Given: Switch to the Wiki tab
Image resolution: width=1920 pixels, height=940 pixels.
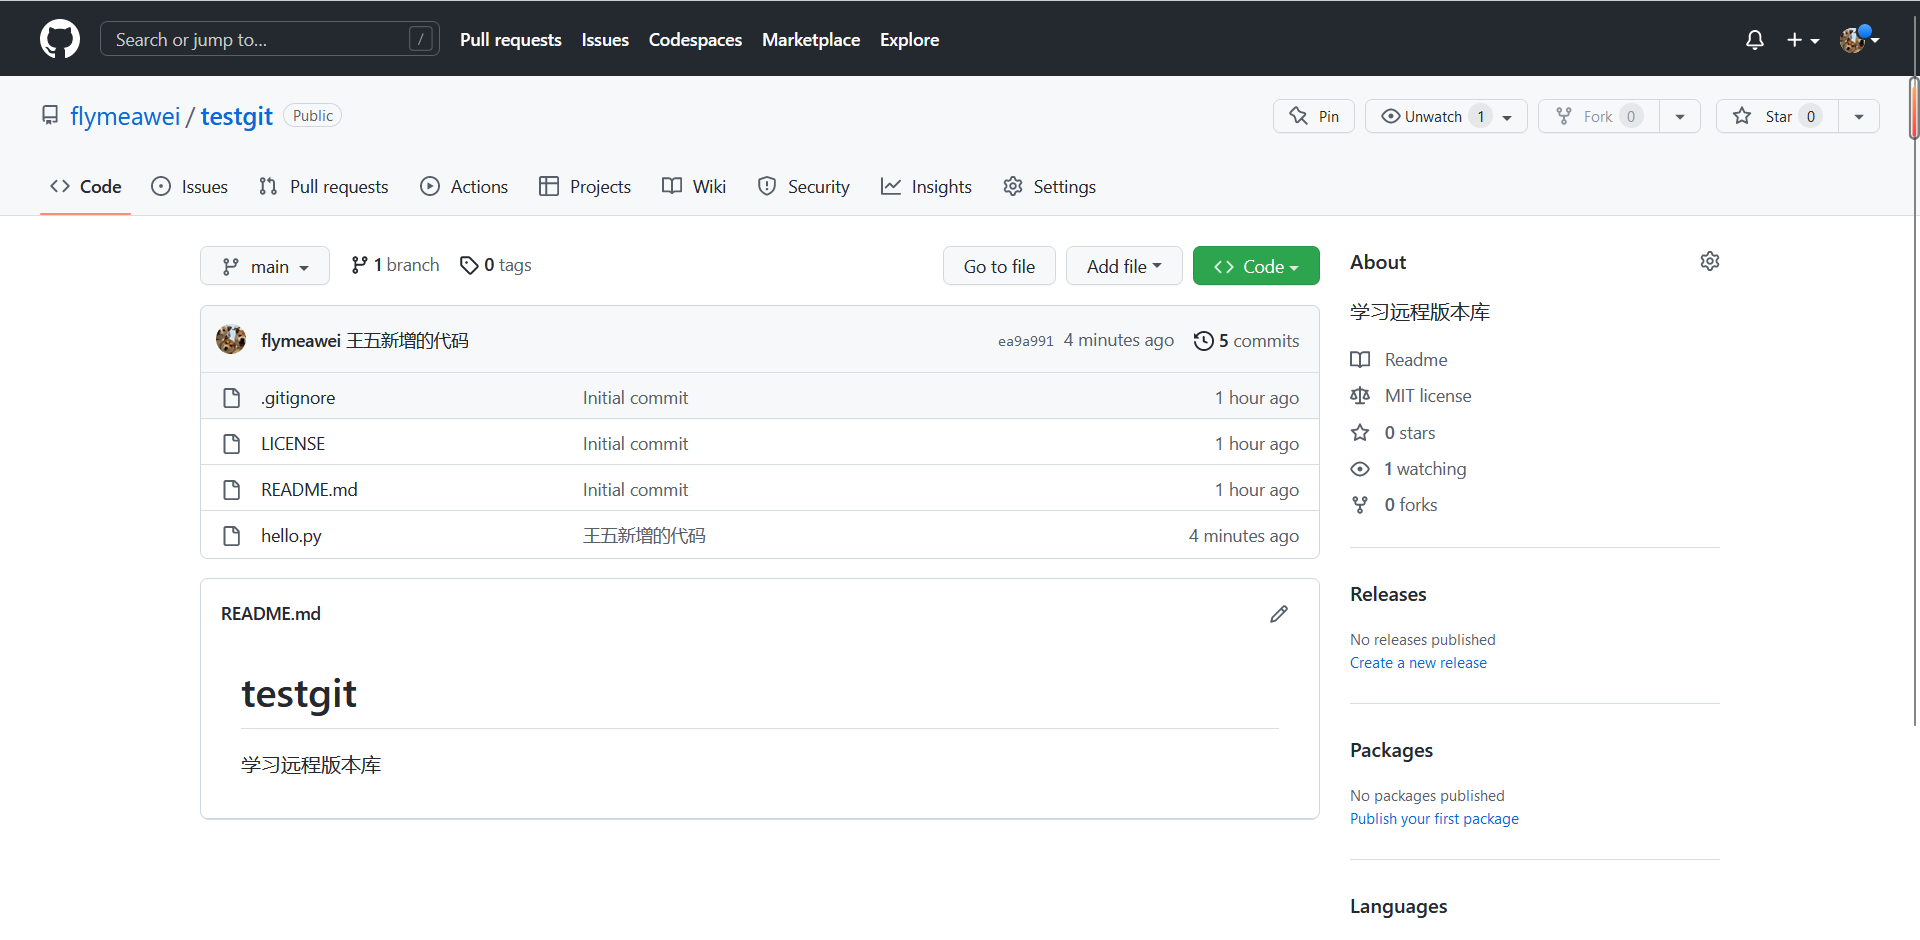Looking at the screenshot, I should click(694, 186).
